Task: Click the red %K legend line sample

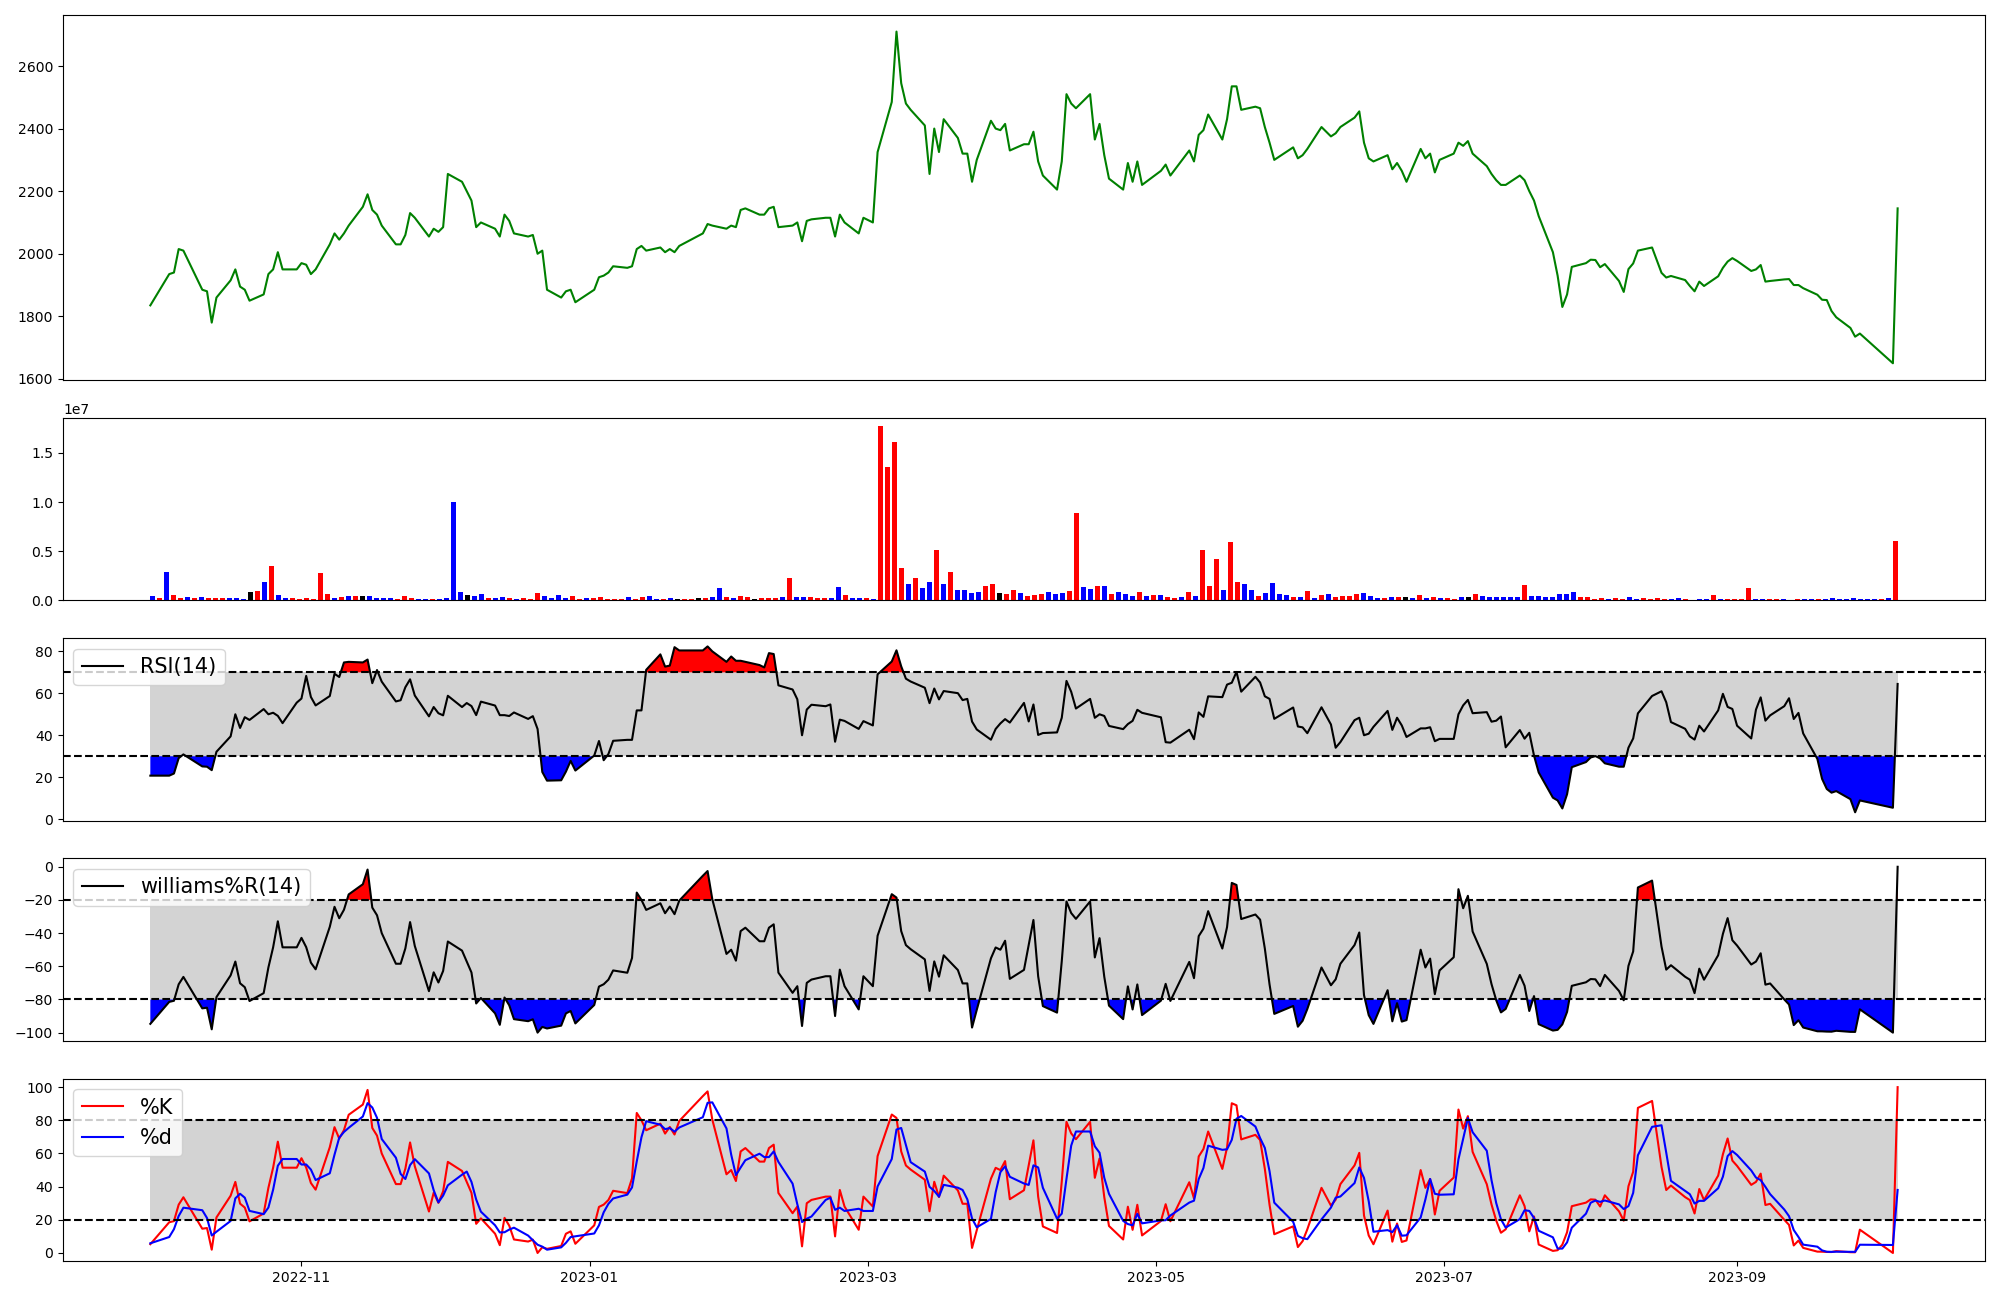Action: click(102, 1106)
